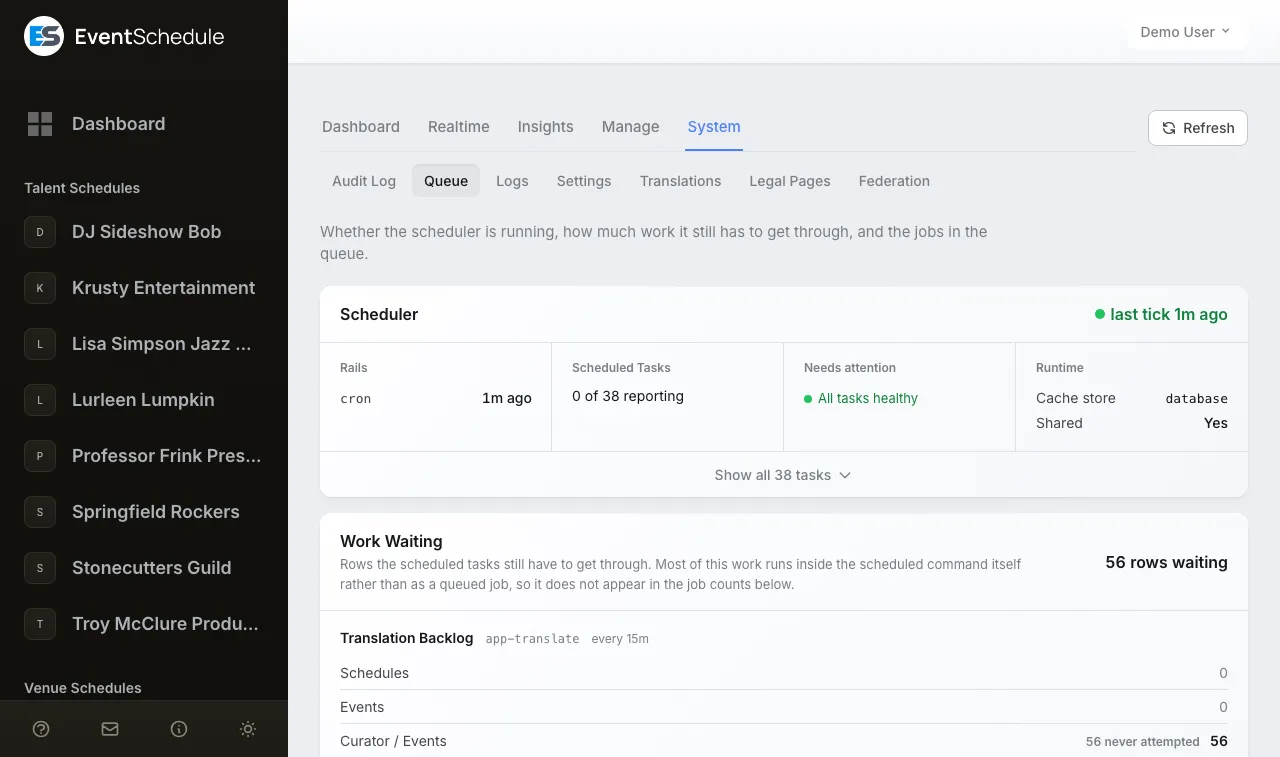Switch to the Manage tab

[x=631, y=127]
